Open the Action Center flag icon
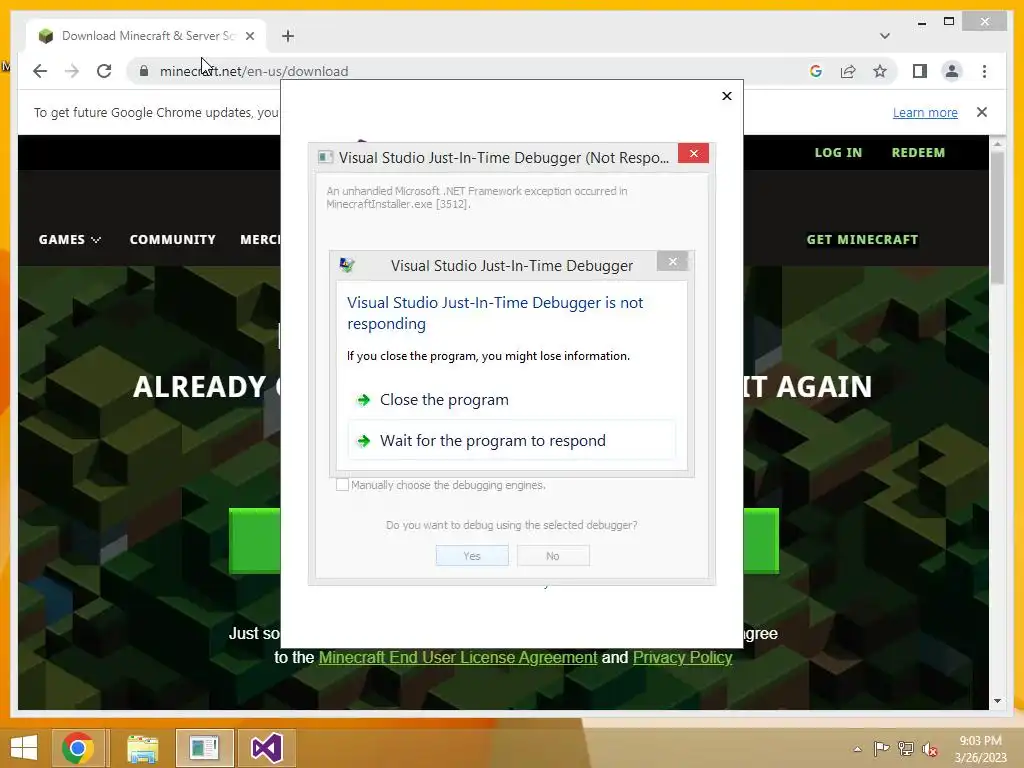 (881, 748)
